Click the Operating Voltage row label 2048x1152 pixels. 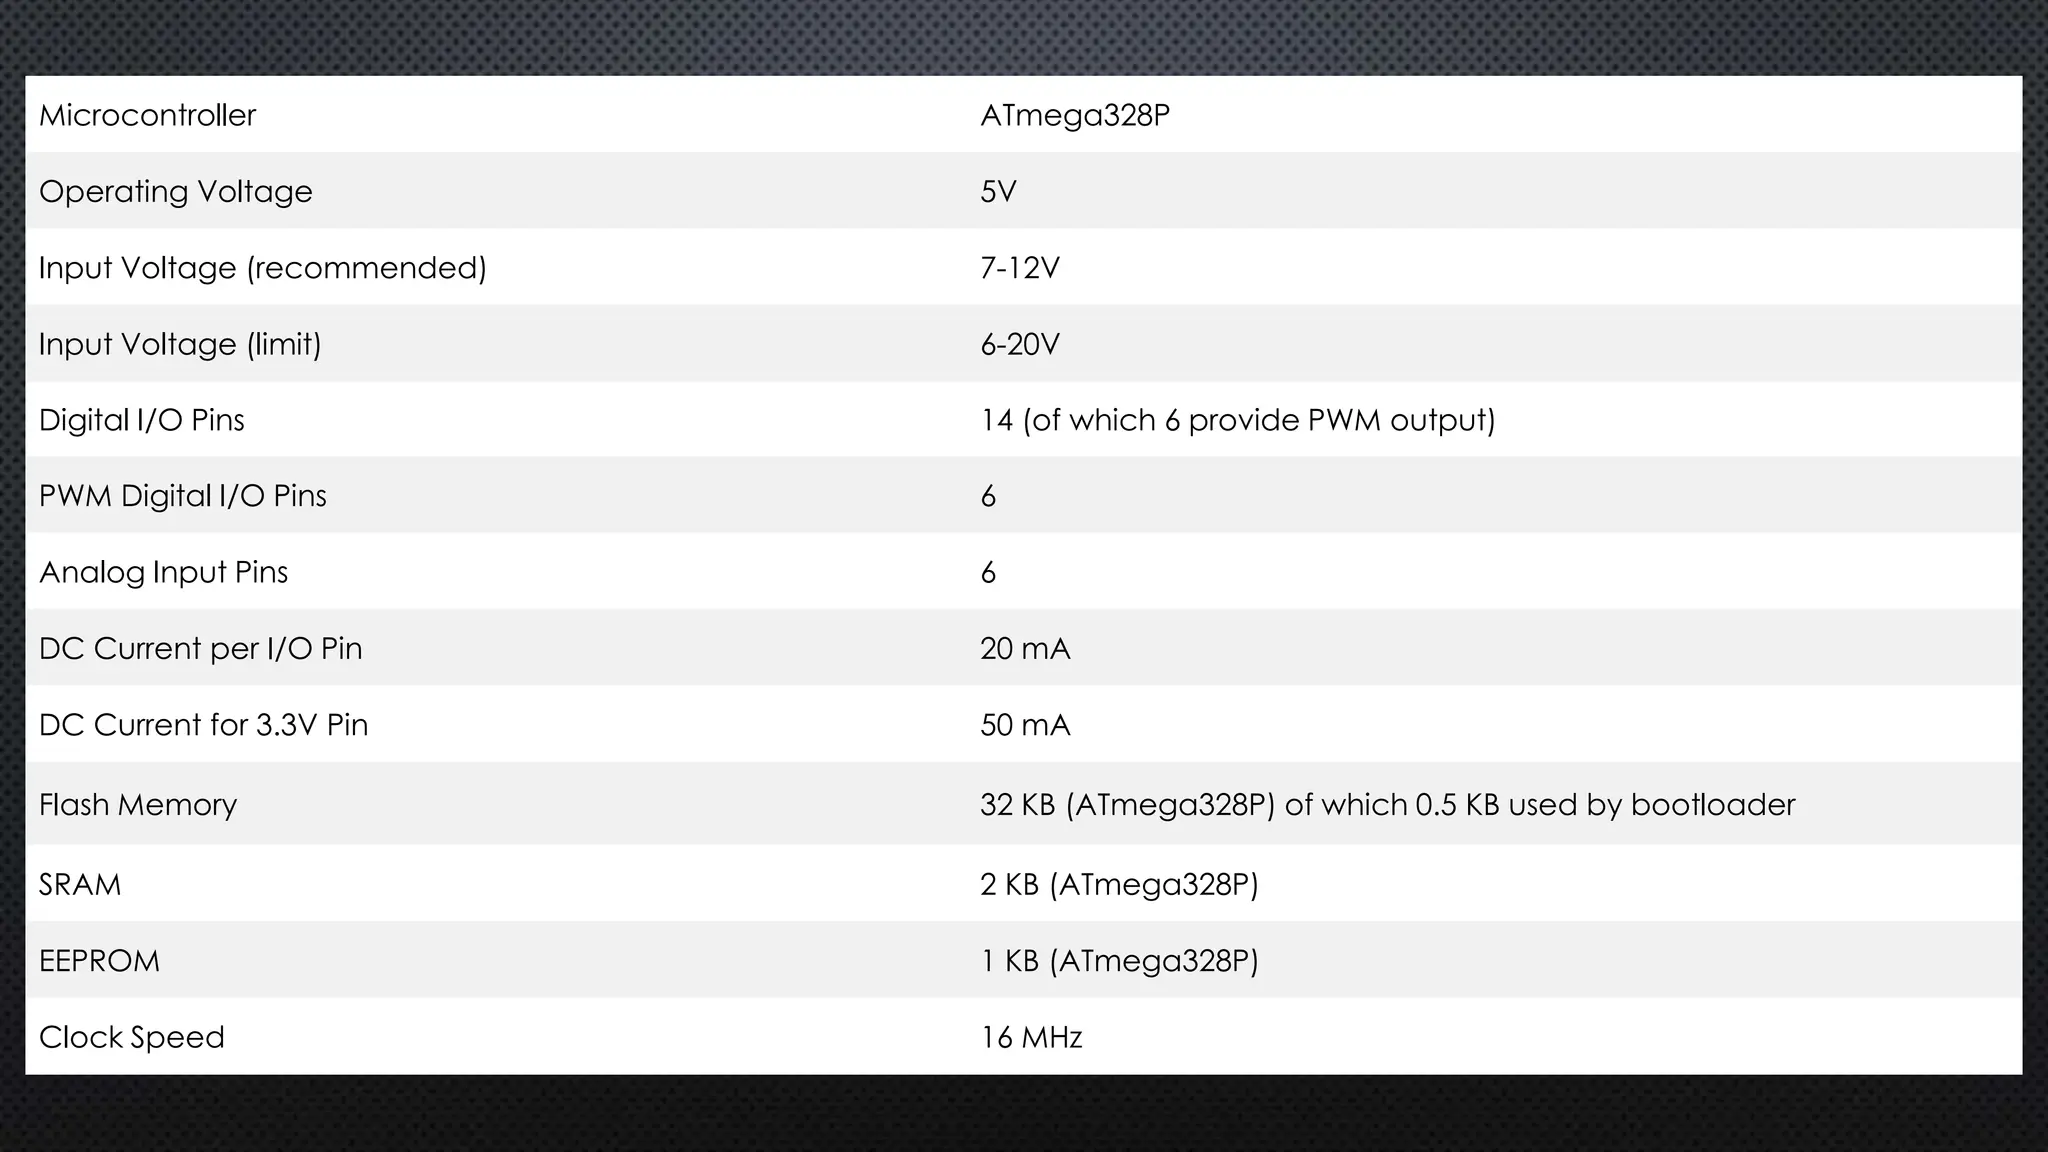tap(175, 192)
